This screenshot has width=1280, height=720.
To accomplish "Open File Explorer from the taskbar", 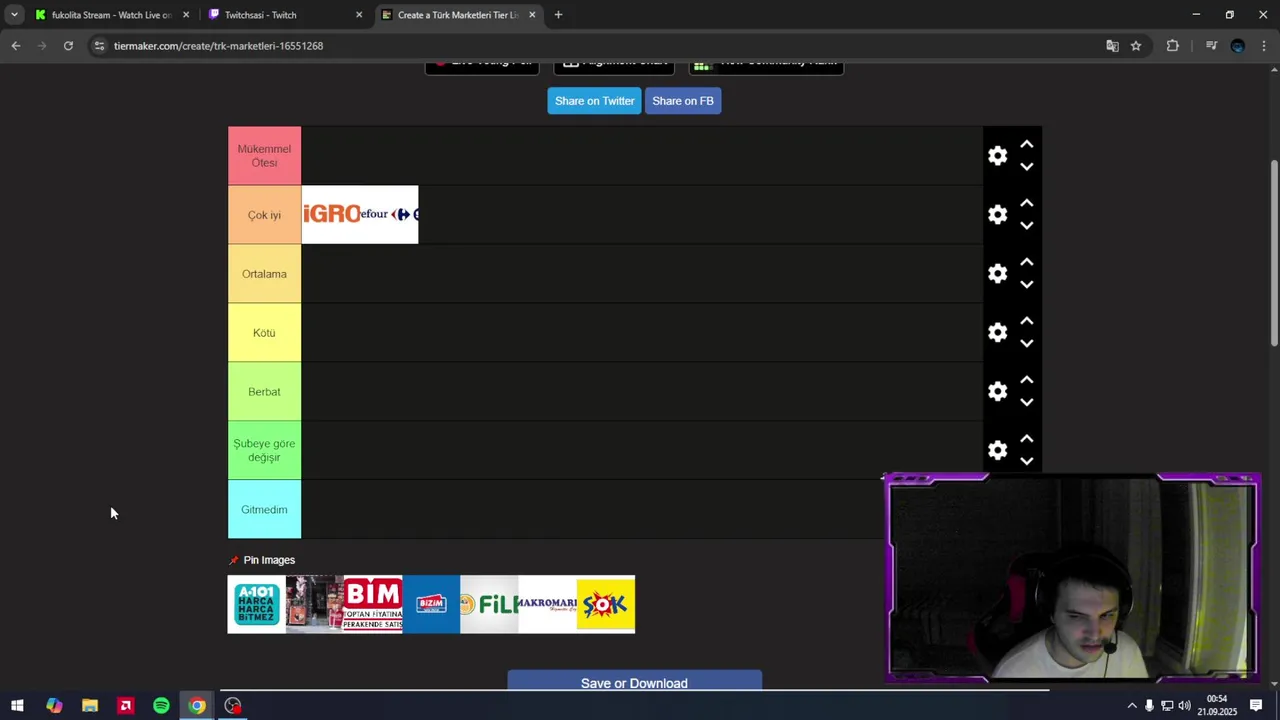I will pos(90,706).
